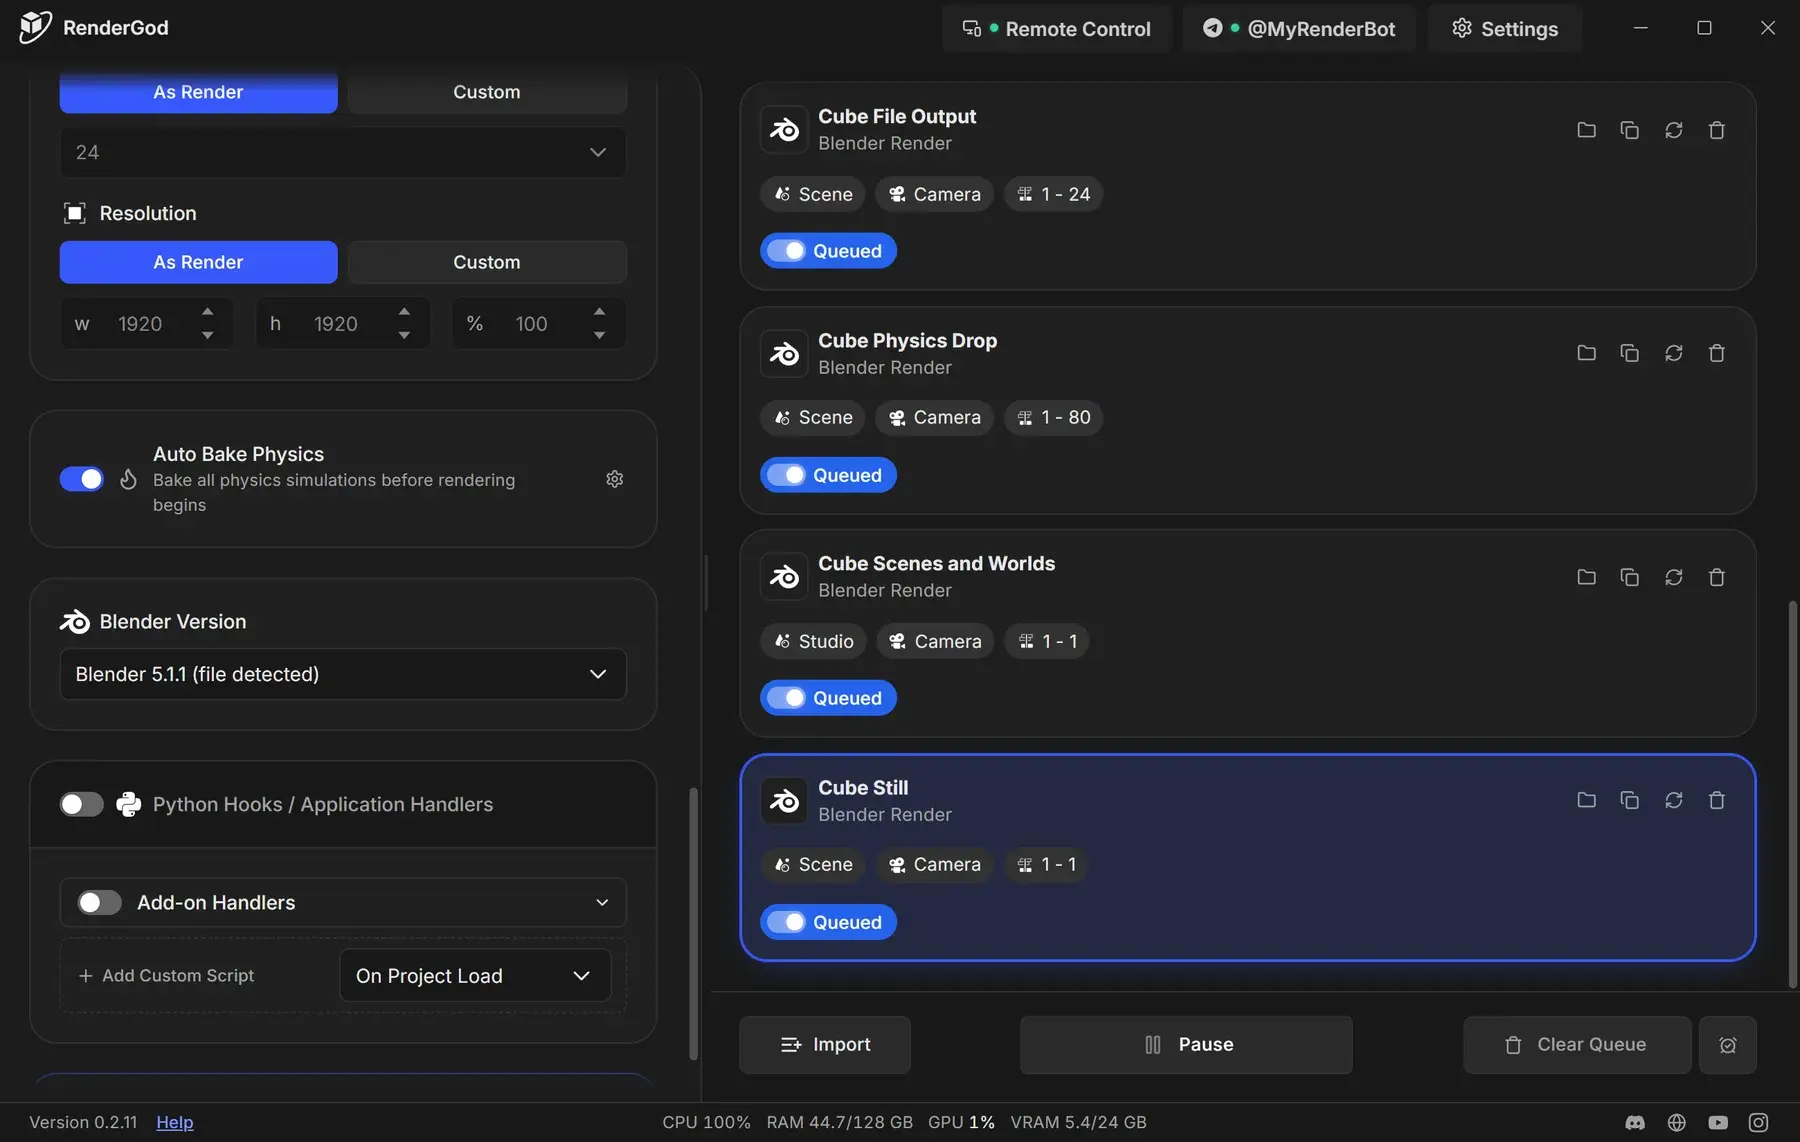This screenshot has width=1800, height=1142.
Task: Open the Blender 5.1.1 version dropdown
Action: point(343,674)
